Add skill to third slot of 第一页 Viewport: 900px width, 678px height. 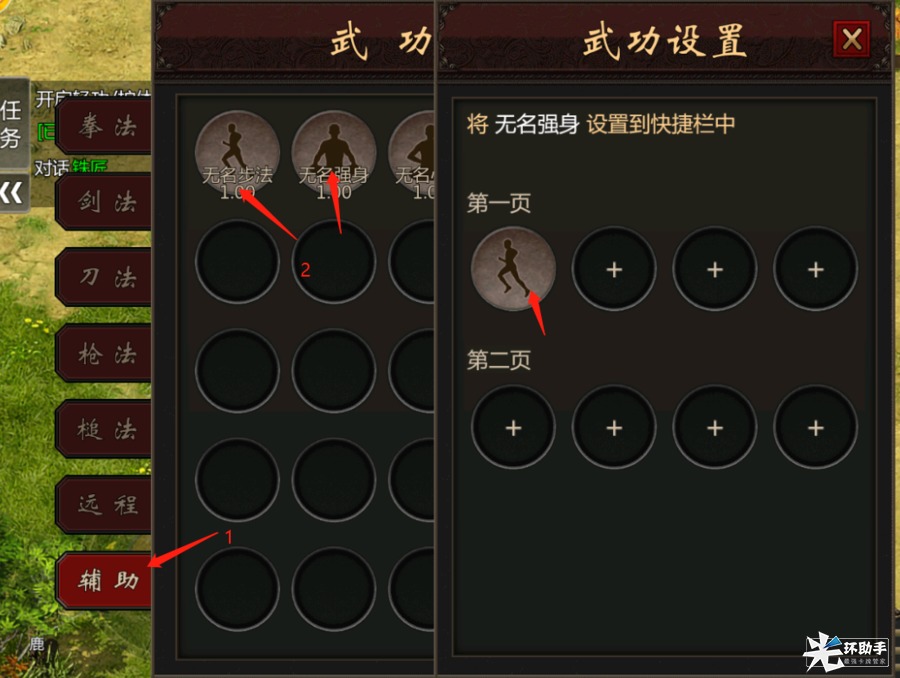715,269
